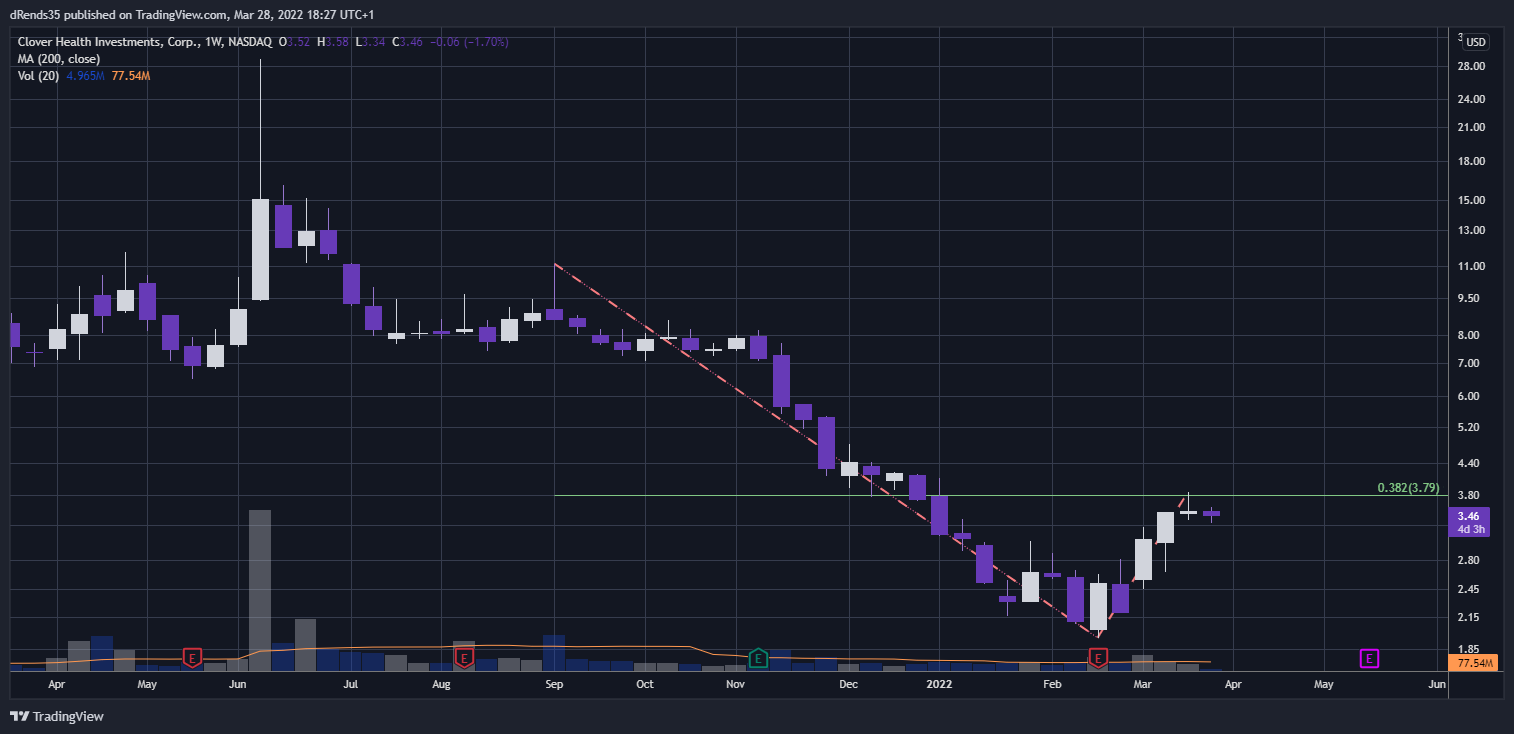This screenshot has width=1514, height=734.
Task: Click the Aug time axis label
Action: pyautogui.click(x=442, y=685)
